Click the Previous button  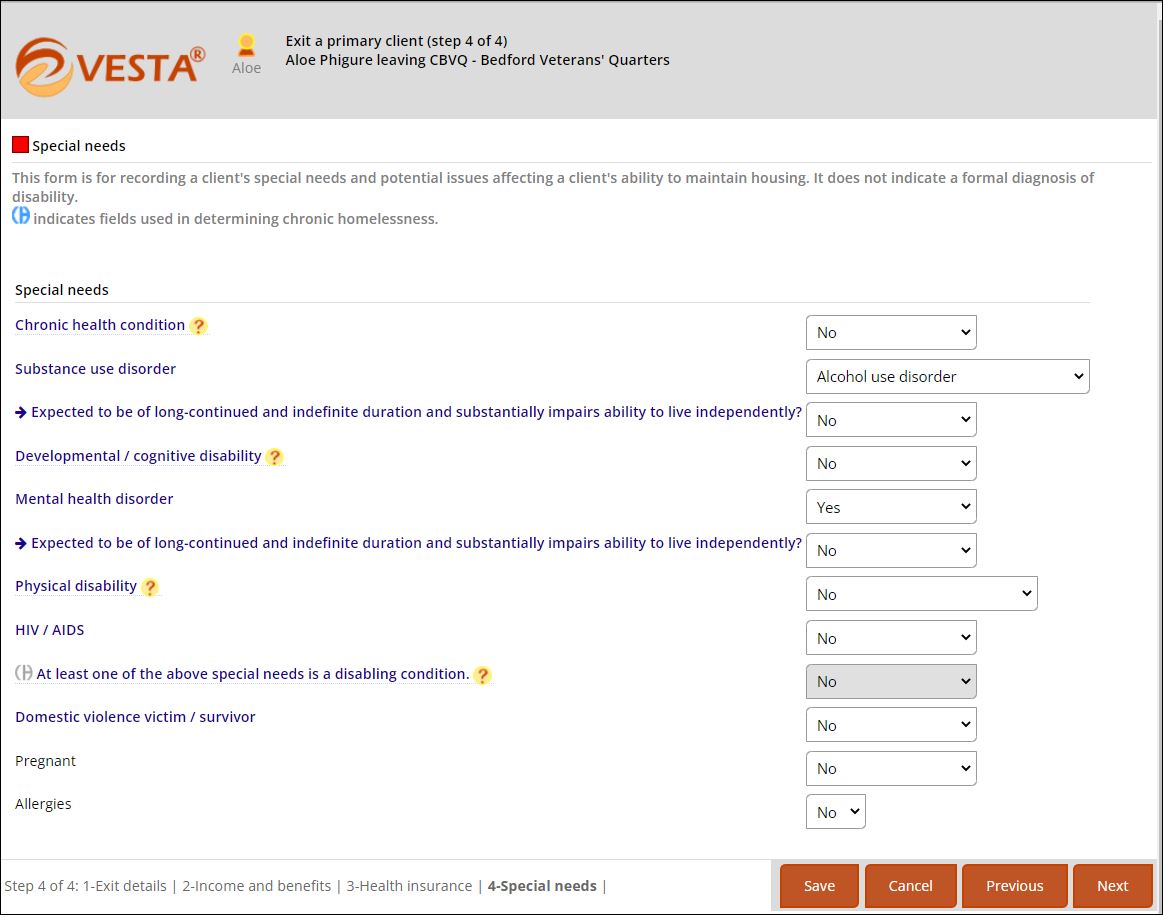click(x=1014, y=885)
